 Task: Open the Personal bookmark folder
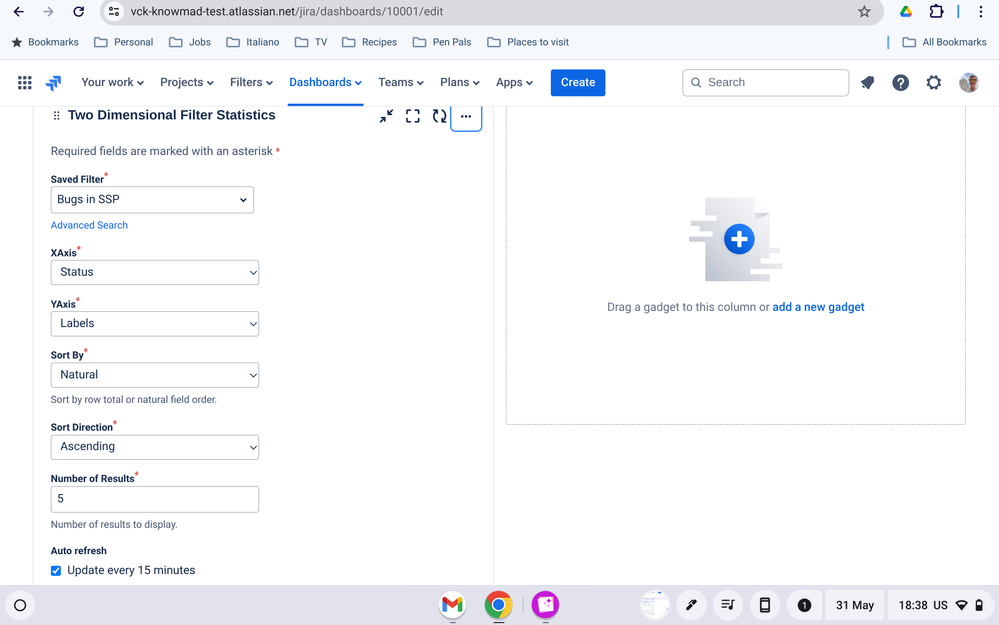point(124,42)
